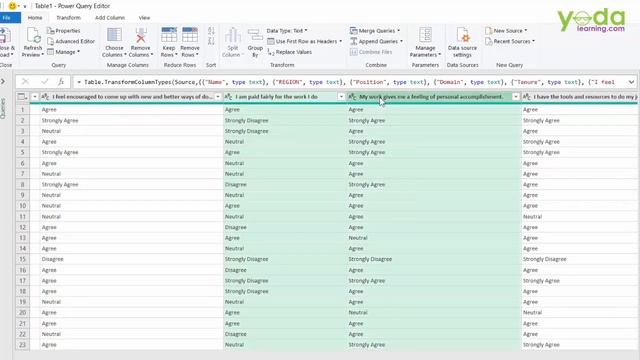The image size is (640, 360).
Task: Open the Append Queries dropdown
Action: click(376, 41)
